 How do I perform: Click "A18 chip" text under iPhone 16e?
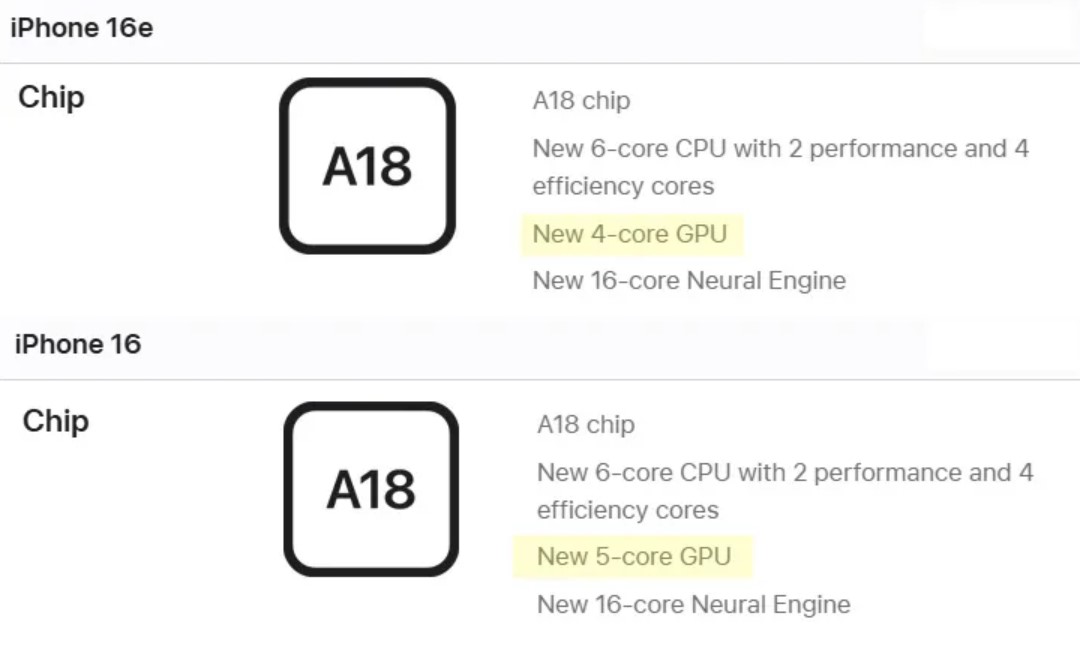[581, 101]
